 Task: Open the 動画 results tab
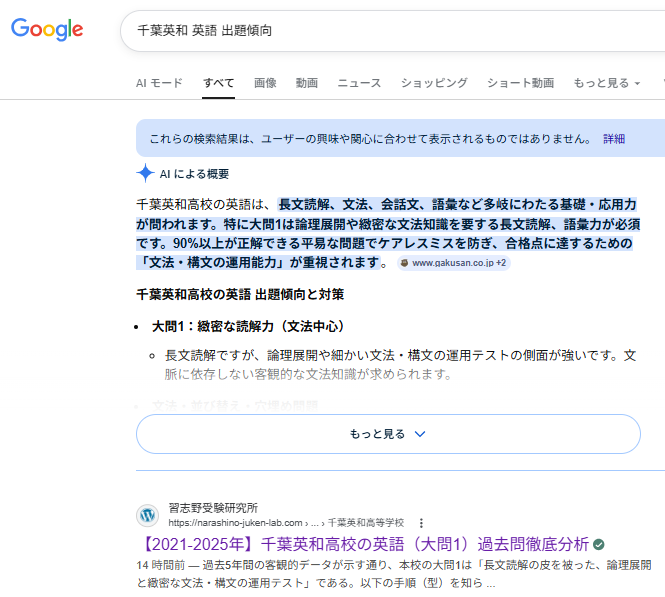[x=307, y=83]
